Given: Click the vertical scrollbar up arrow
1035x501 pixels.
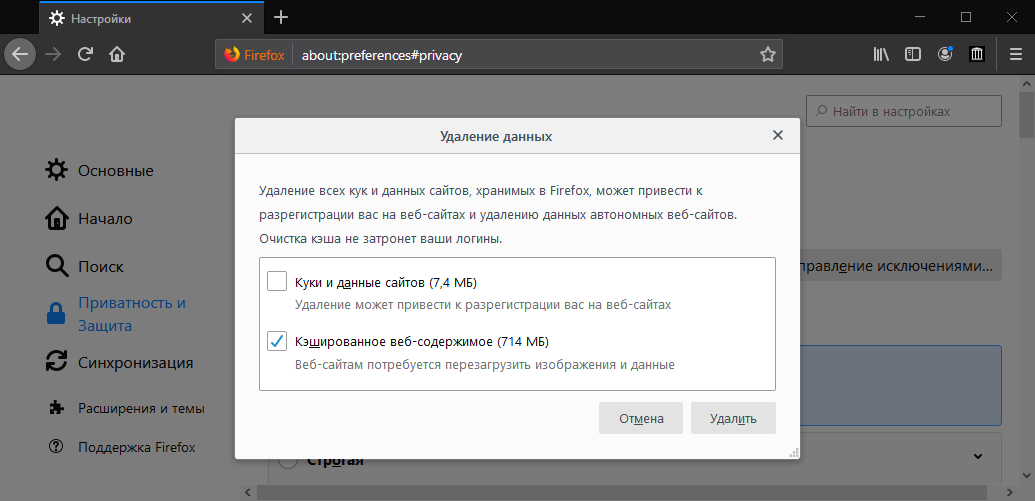Looking at the screenshot, I should pos(1026,83).
